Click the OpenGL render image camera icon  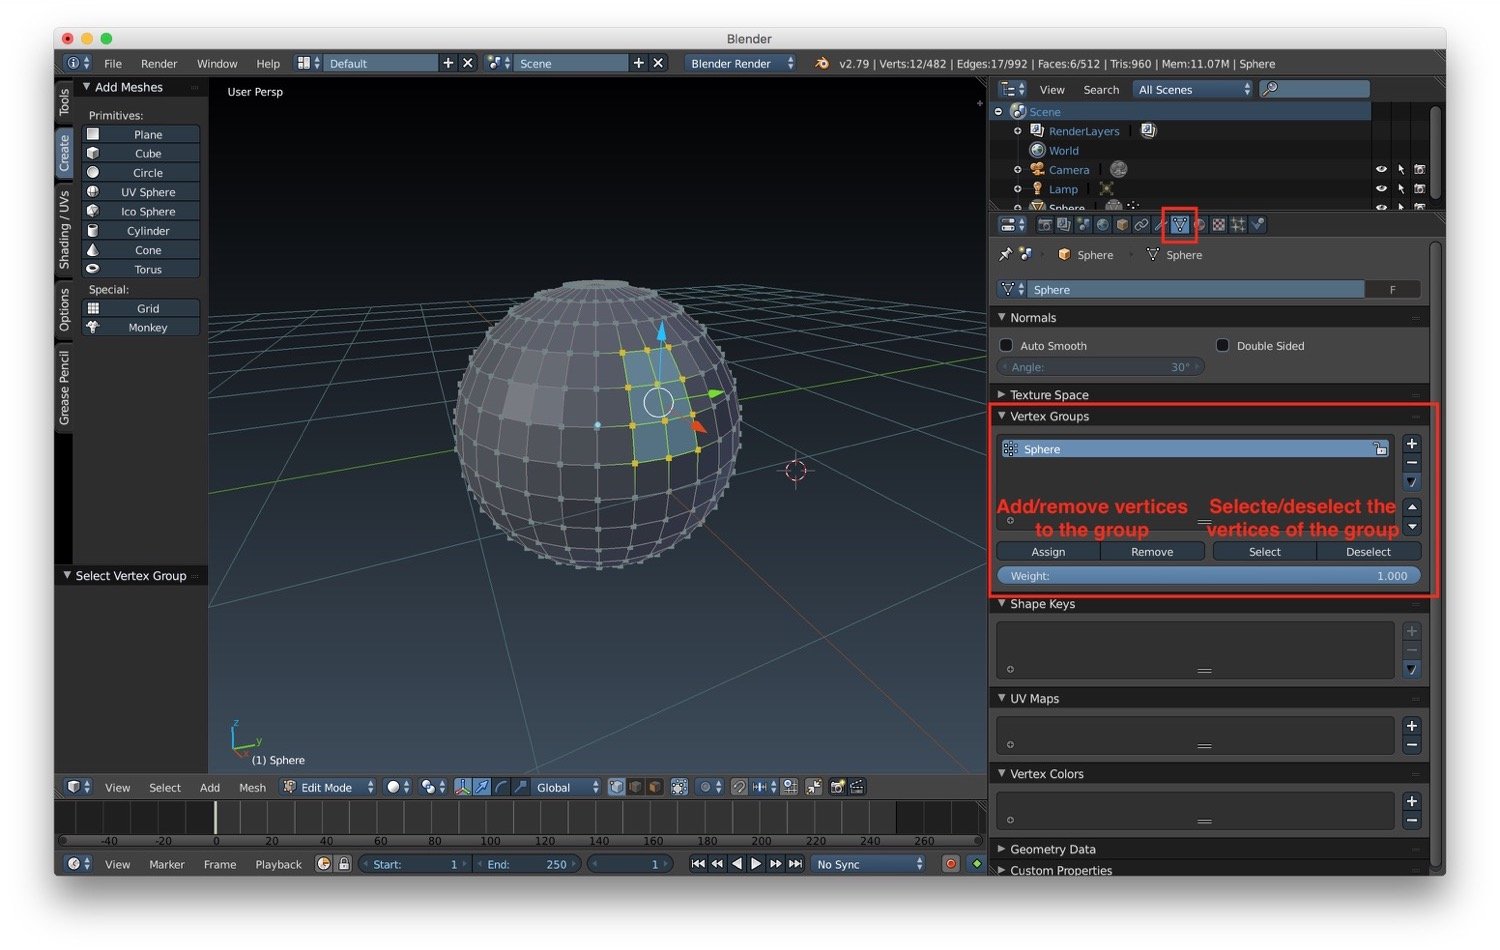(837, 787)
